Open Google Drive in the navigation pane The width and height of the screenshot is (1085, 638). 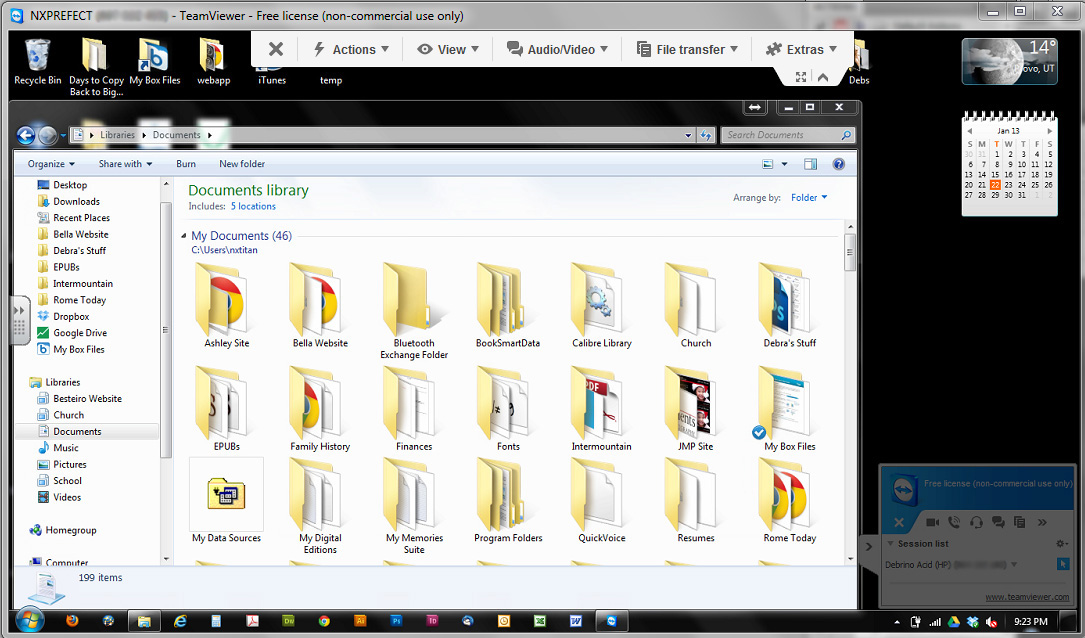click(80, 333)
